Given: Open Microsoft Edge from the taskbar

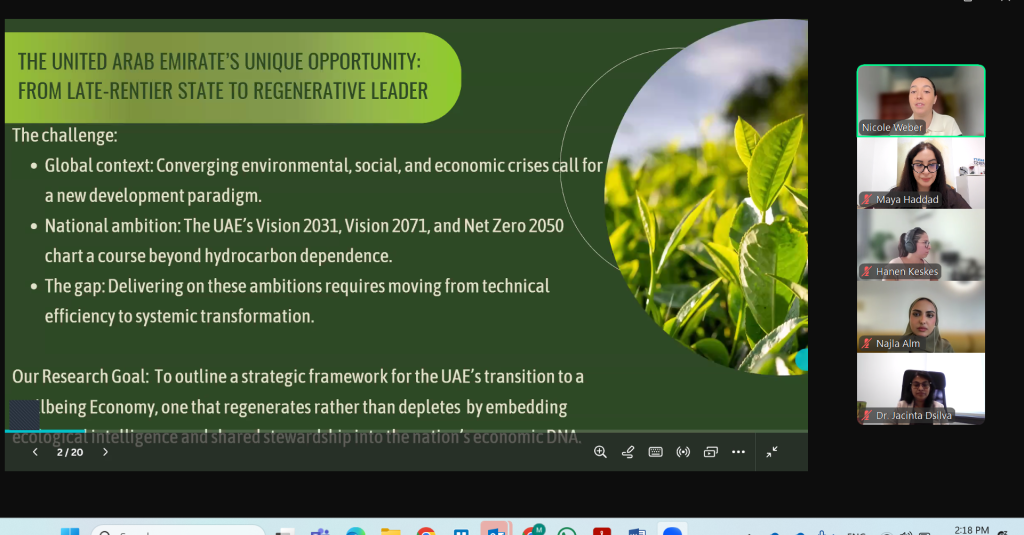Looking at the screenshot, I should pyautogui.click(x=356, y=532).
